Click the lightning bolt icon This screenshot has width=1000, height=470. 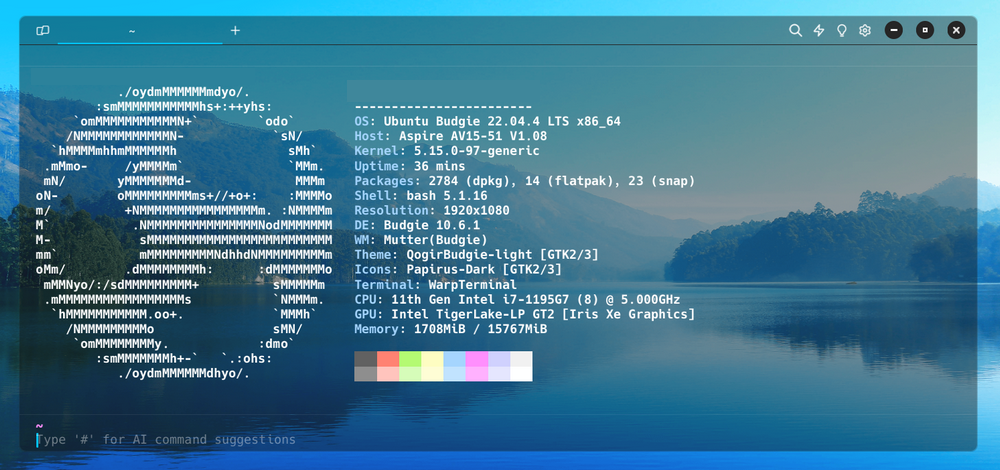(x=819, y=31)
